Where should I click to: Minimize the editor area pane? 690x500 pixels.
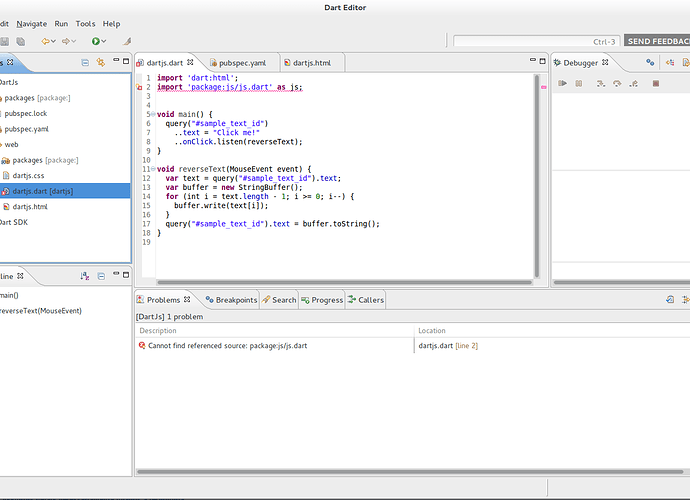[x=533, y=60]
